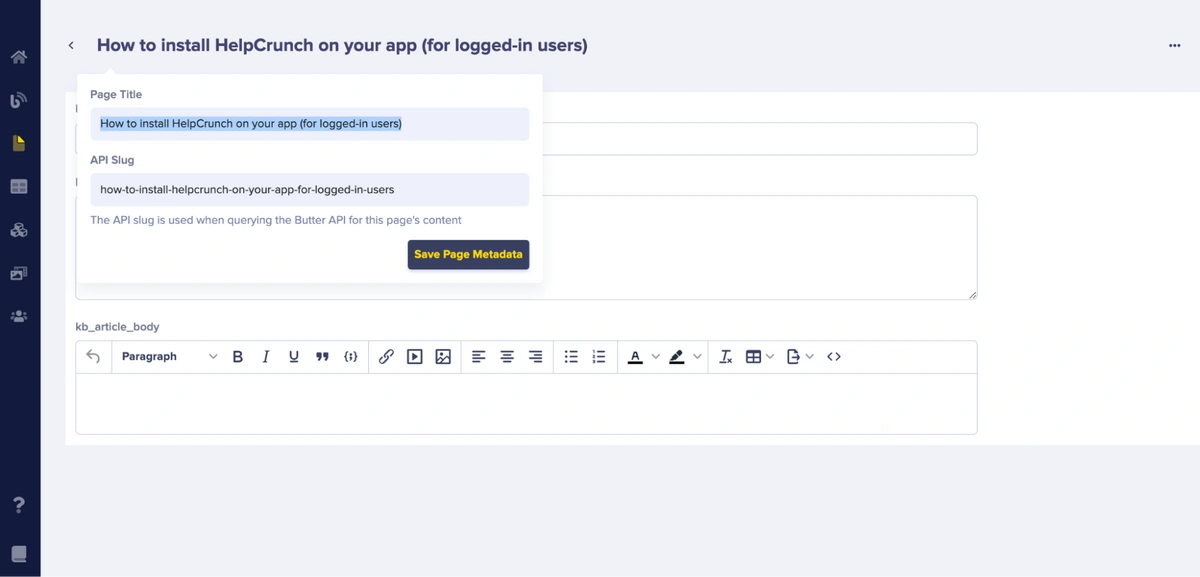Viewport: 1200px width, 577px height.
Task: Edit the API Slug field
Action: click(309, 189)
